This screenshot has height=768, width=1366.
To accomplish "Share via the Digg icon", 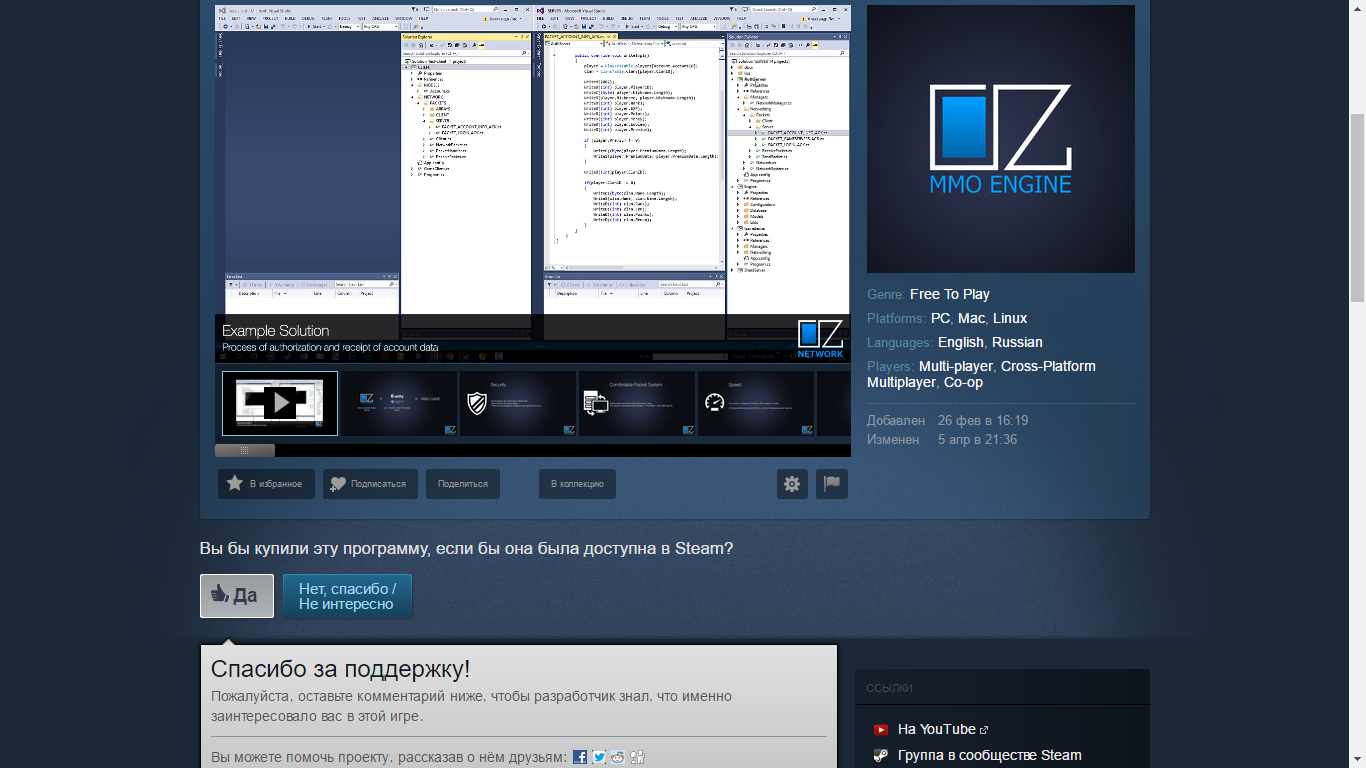I will 637,757.
